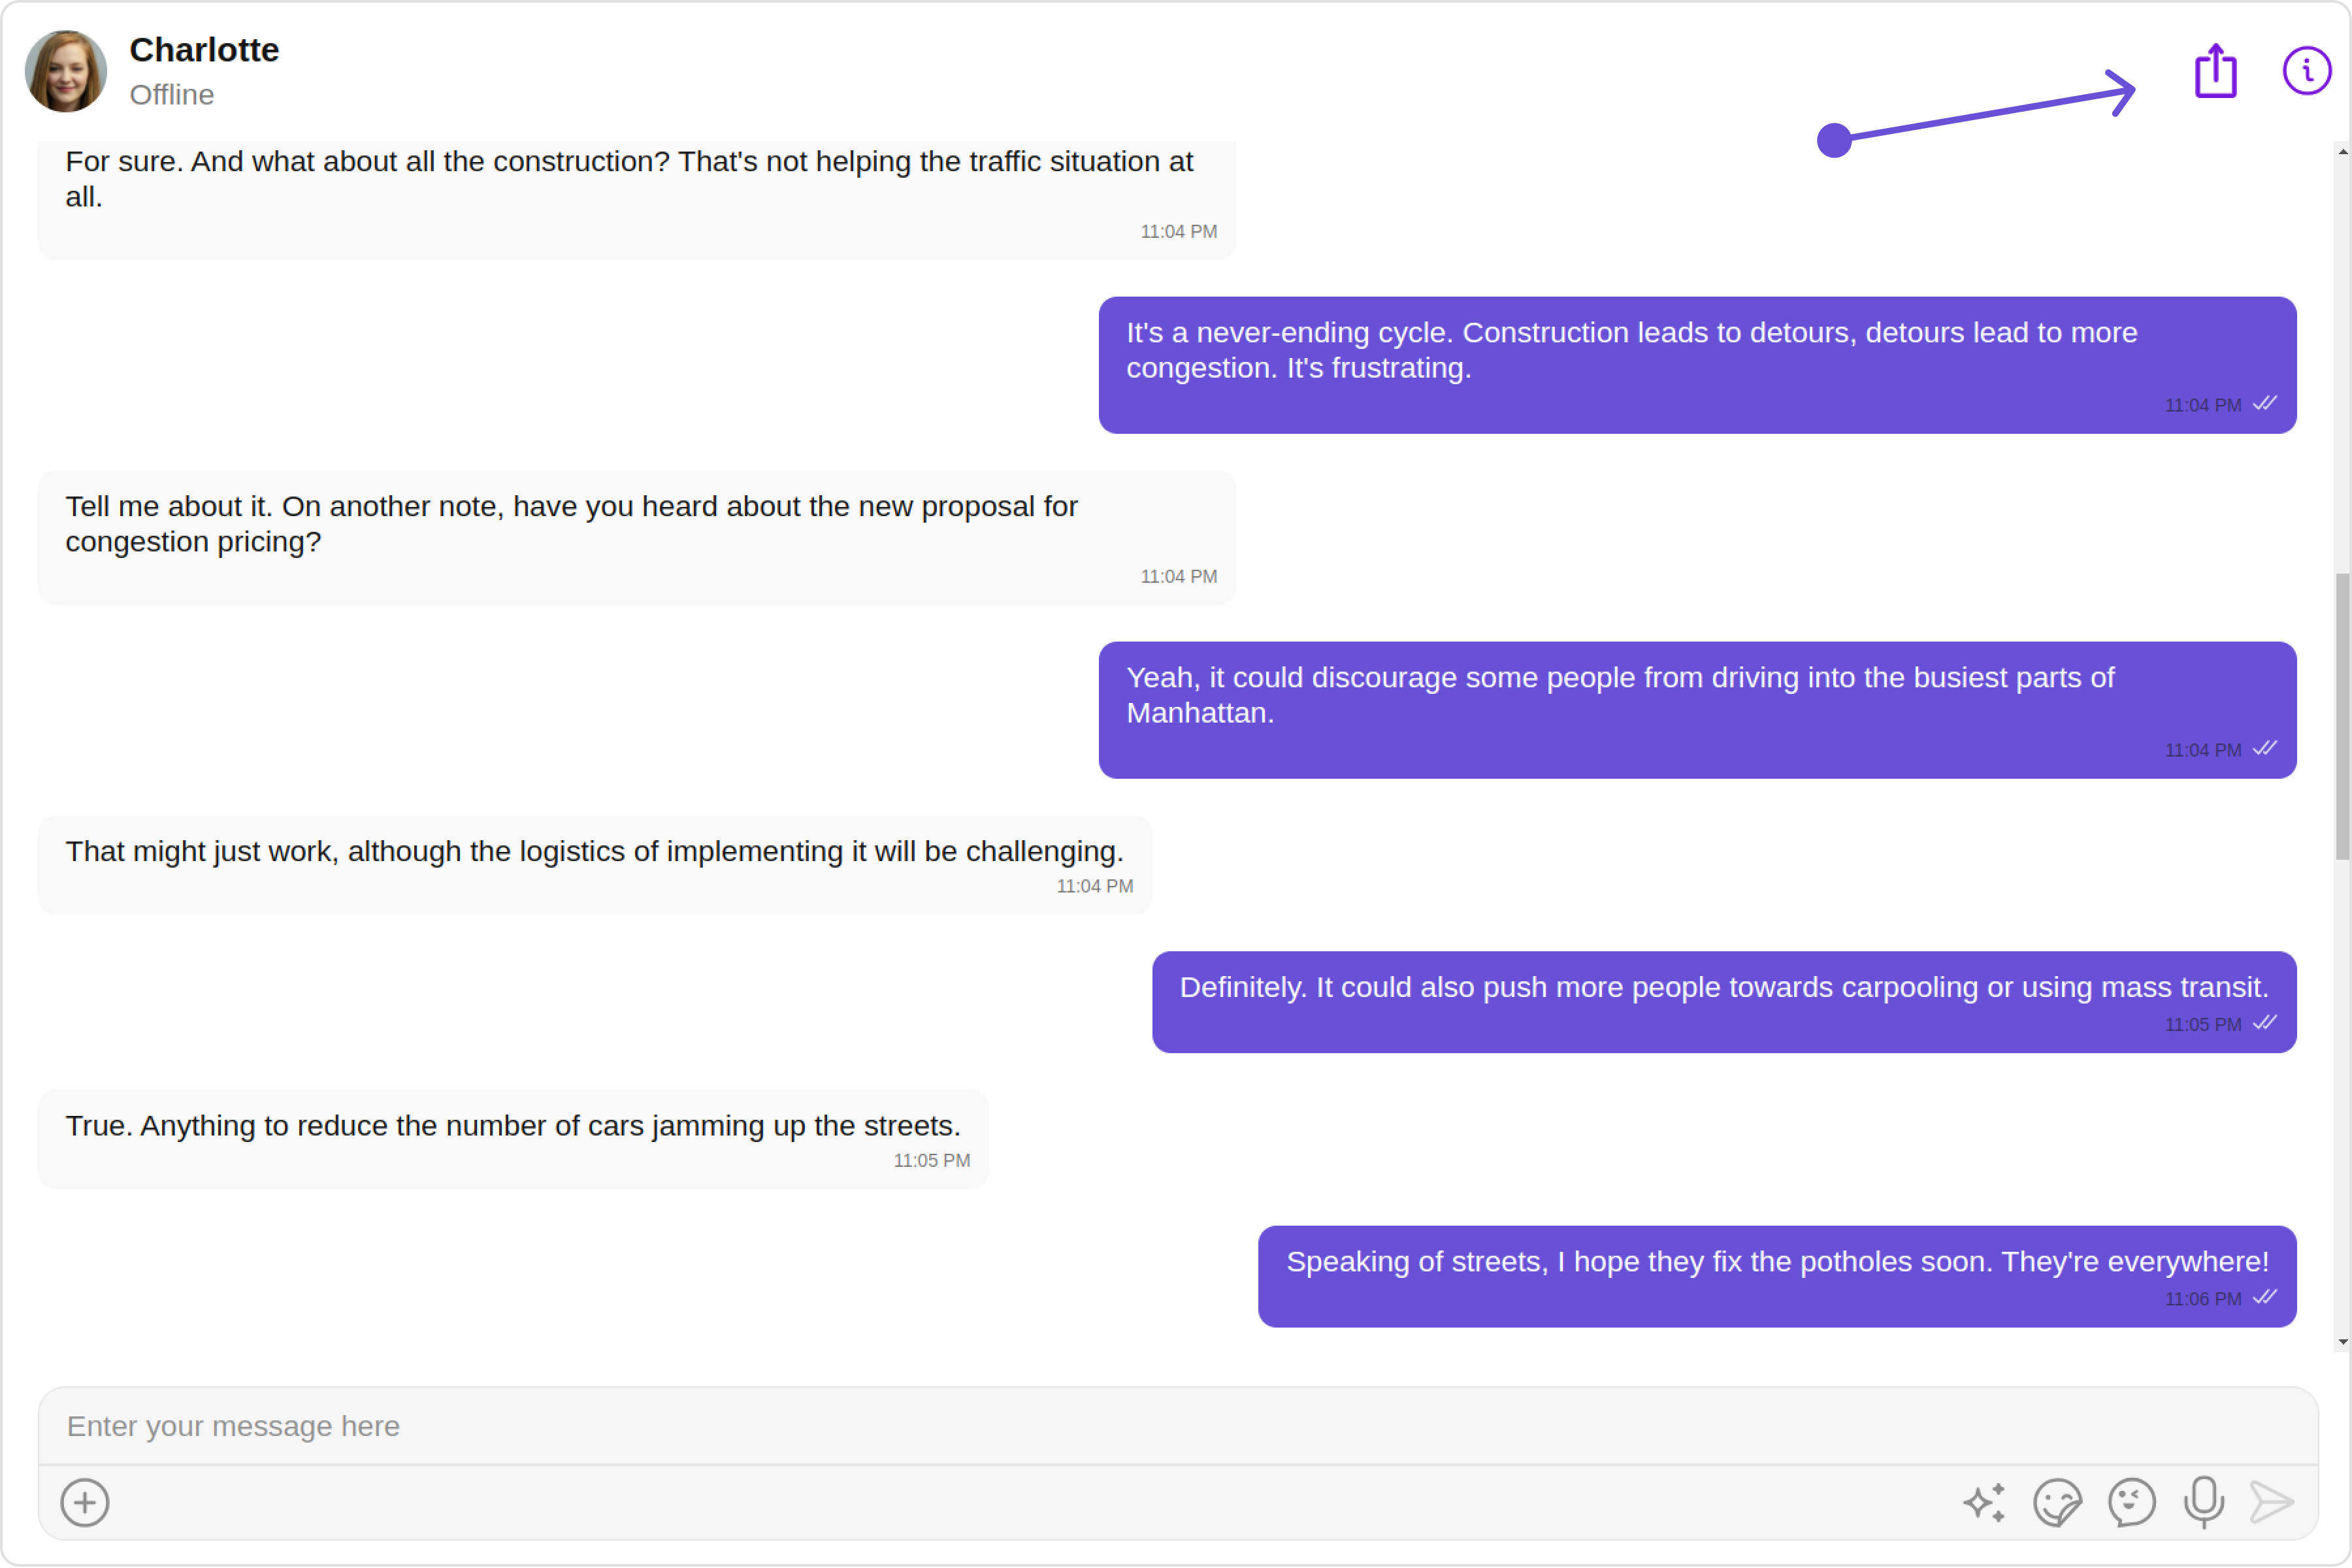The height and width of the screenshot is (1568, 2352).
Task: Click the AI sparkle assistant icon
Action: tap(1984, 1502)
